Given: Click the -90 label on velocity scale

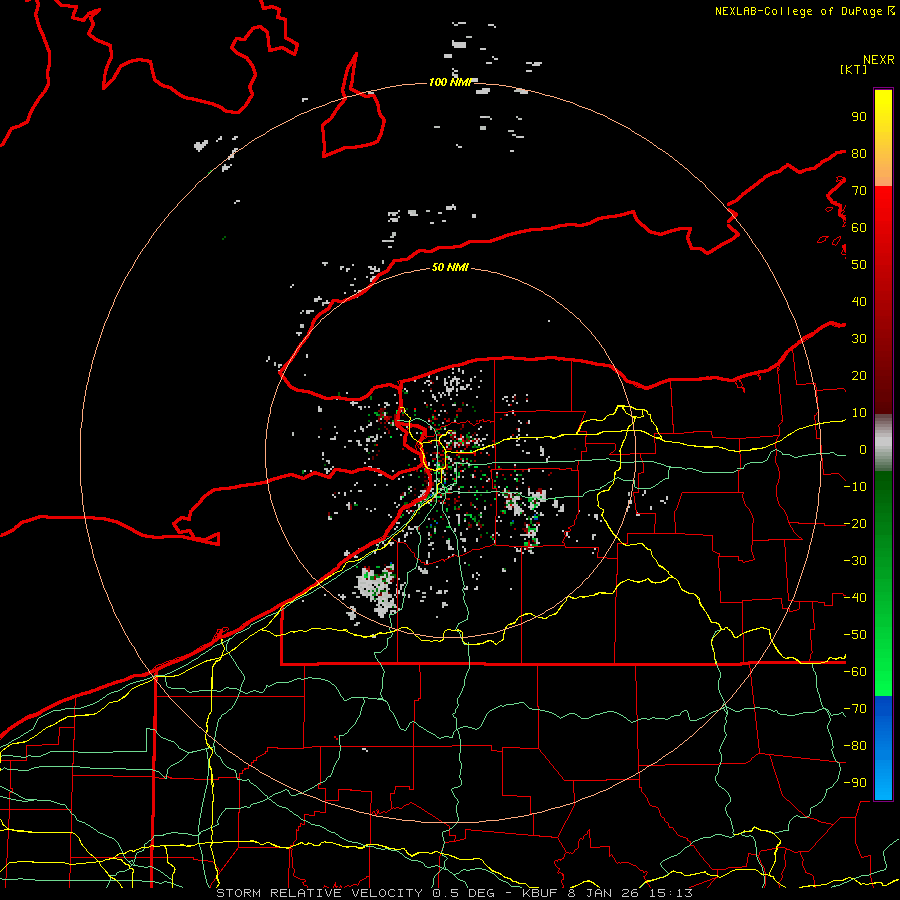Looking at the screenshot, I should (855, 782).
